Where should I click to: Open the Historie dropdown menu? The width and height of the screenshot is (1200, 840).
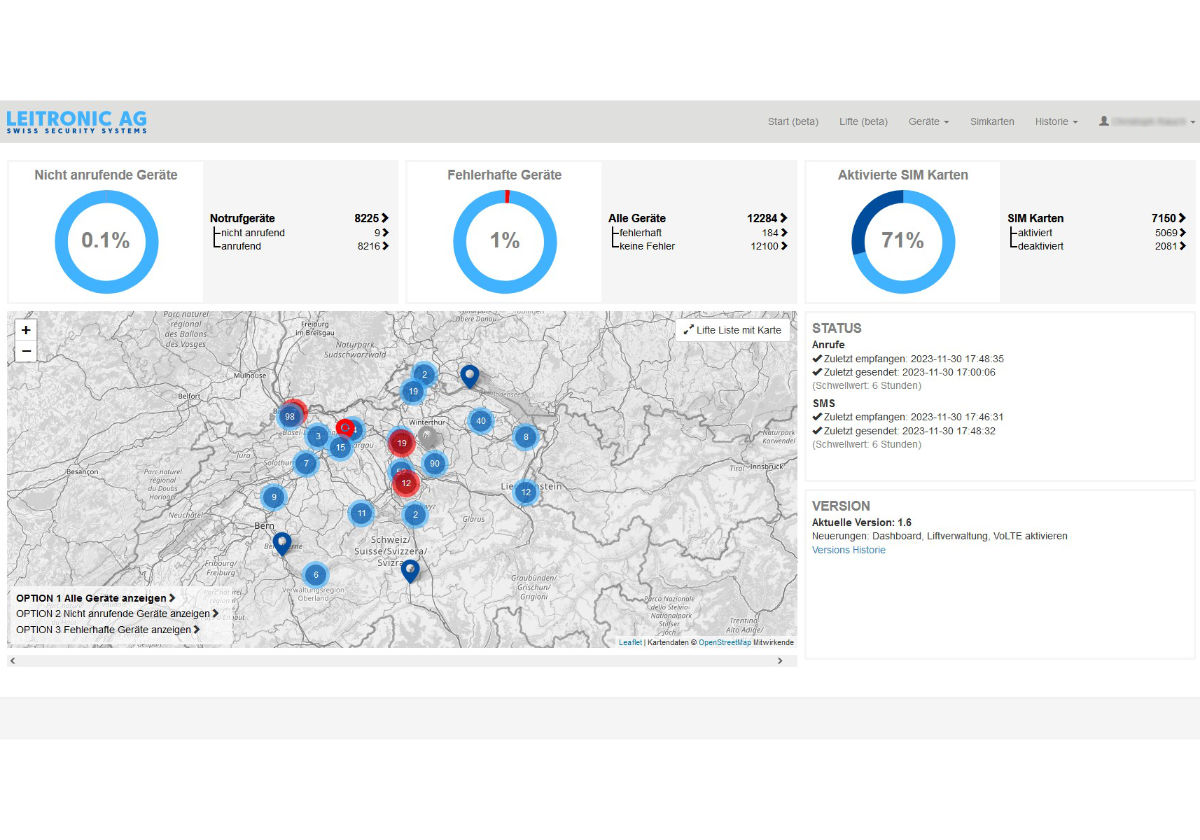coord(1056,122)
